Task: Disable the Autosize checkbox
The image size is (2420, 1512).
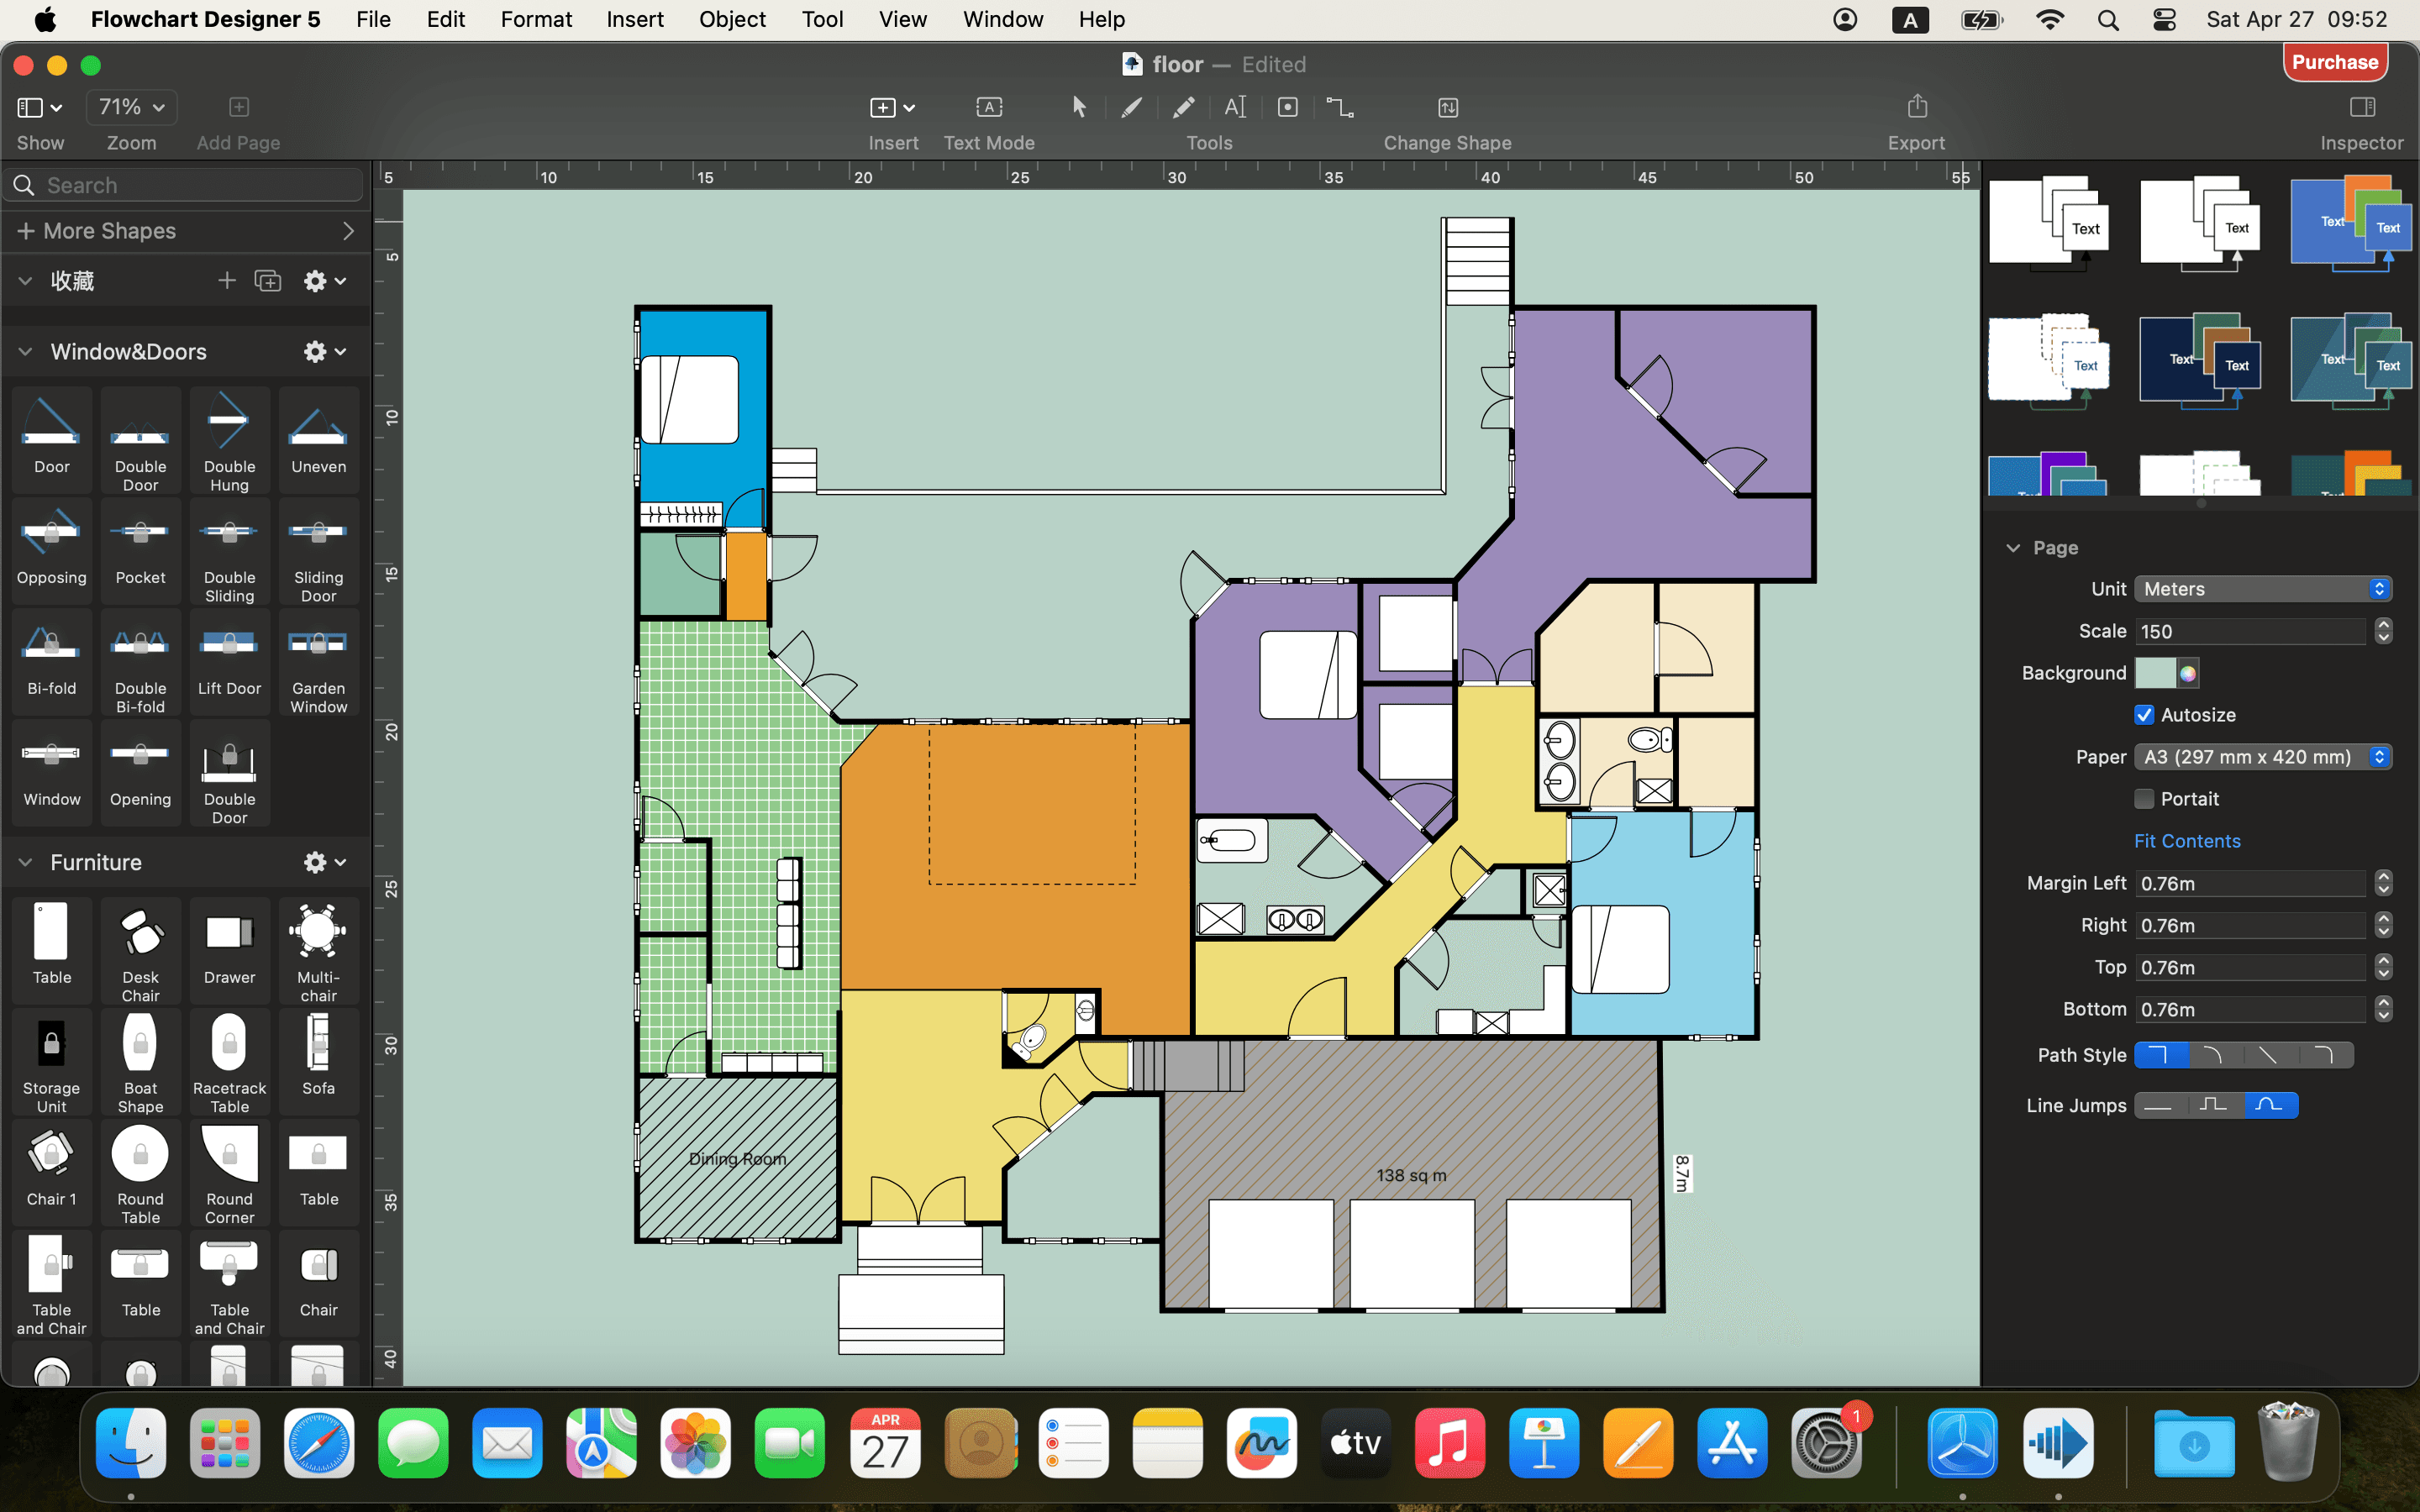Action: pyautogui.click(x=2145, y=714)
